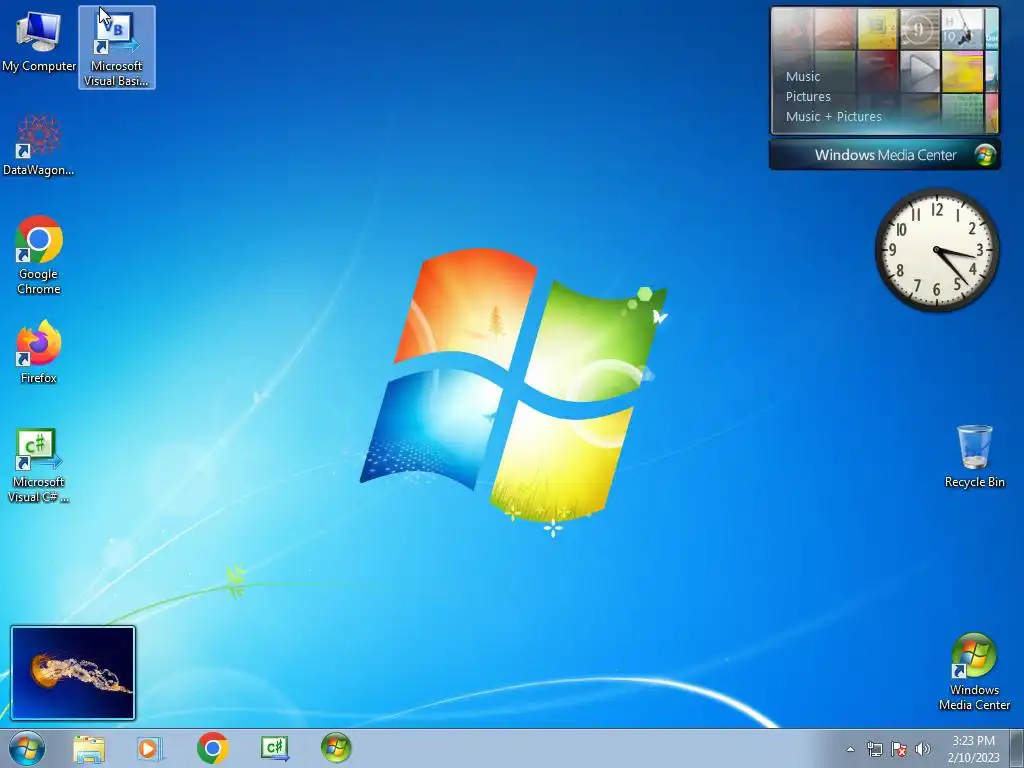Select the Google Chrome desktop shortcut

point(39,255)
